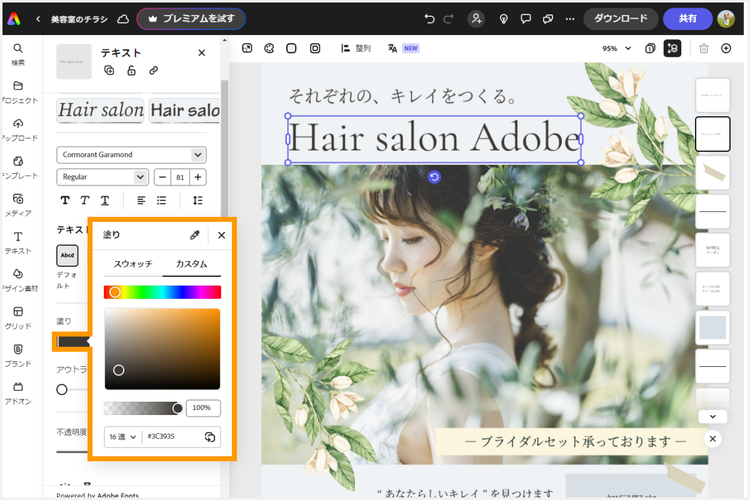Click the delete trash icon
This screenshot has height=500, width=750.
[x=704, y=48]
